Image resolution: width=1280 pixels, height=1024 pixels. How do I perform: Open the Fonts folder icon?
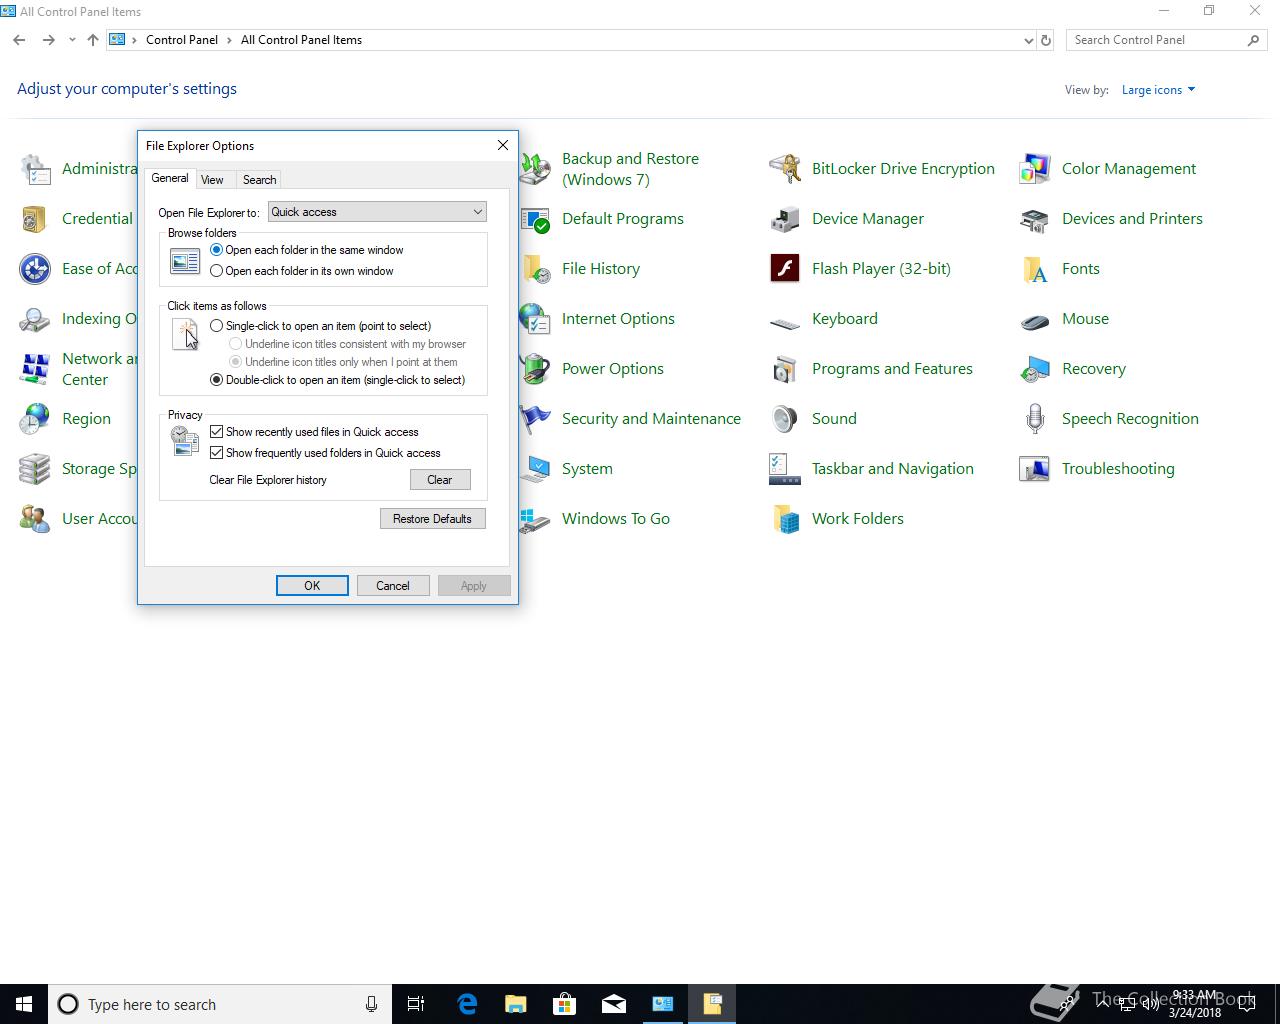pos(1035,269)
